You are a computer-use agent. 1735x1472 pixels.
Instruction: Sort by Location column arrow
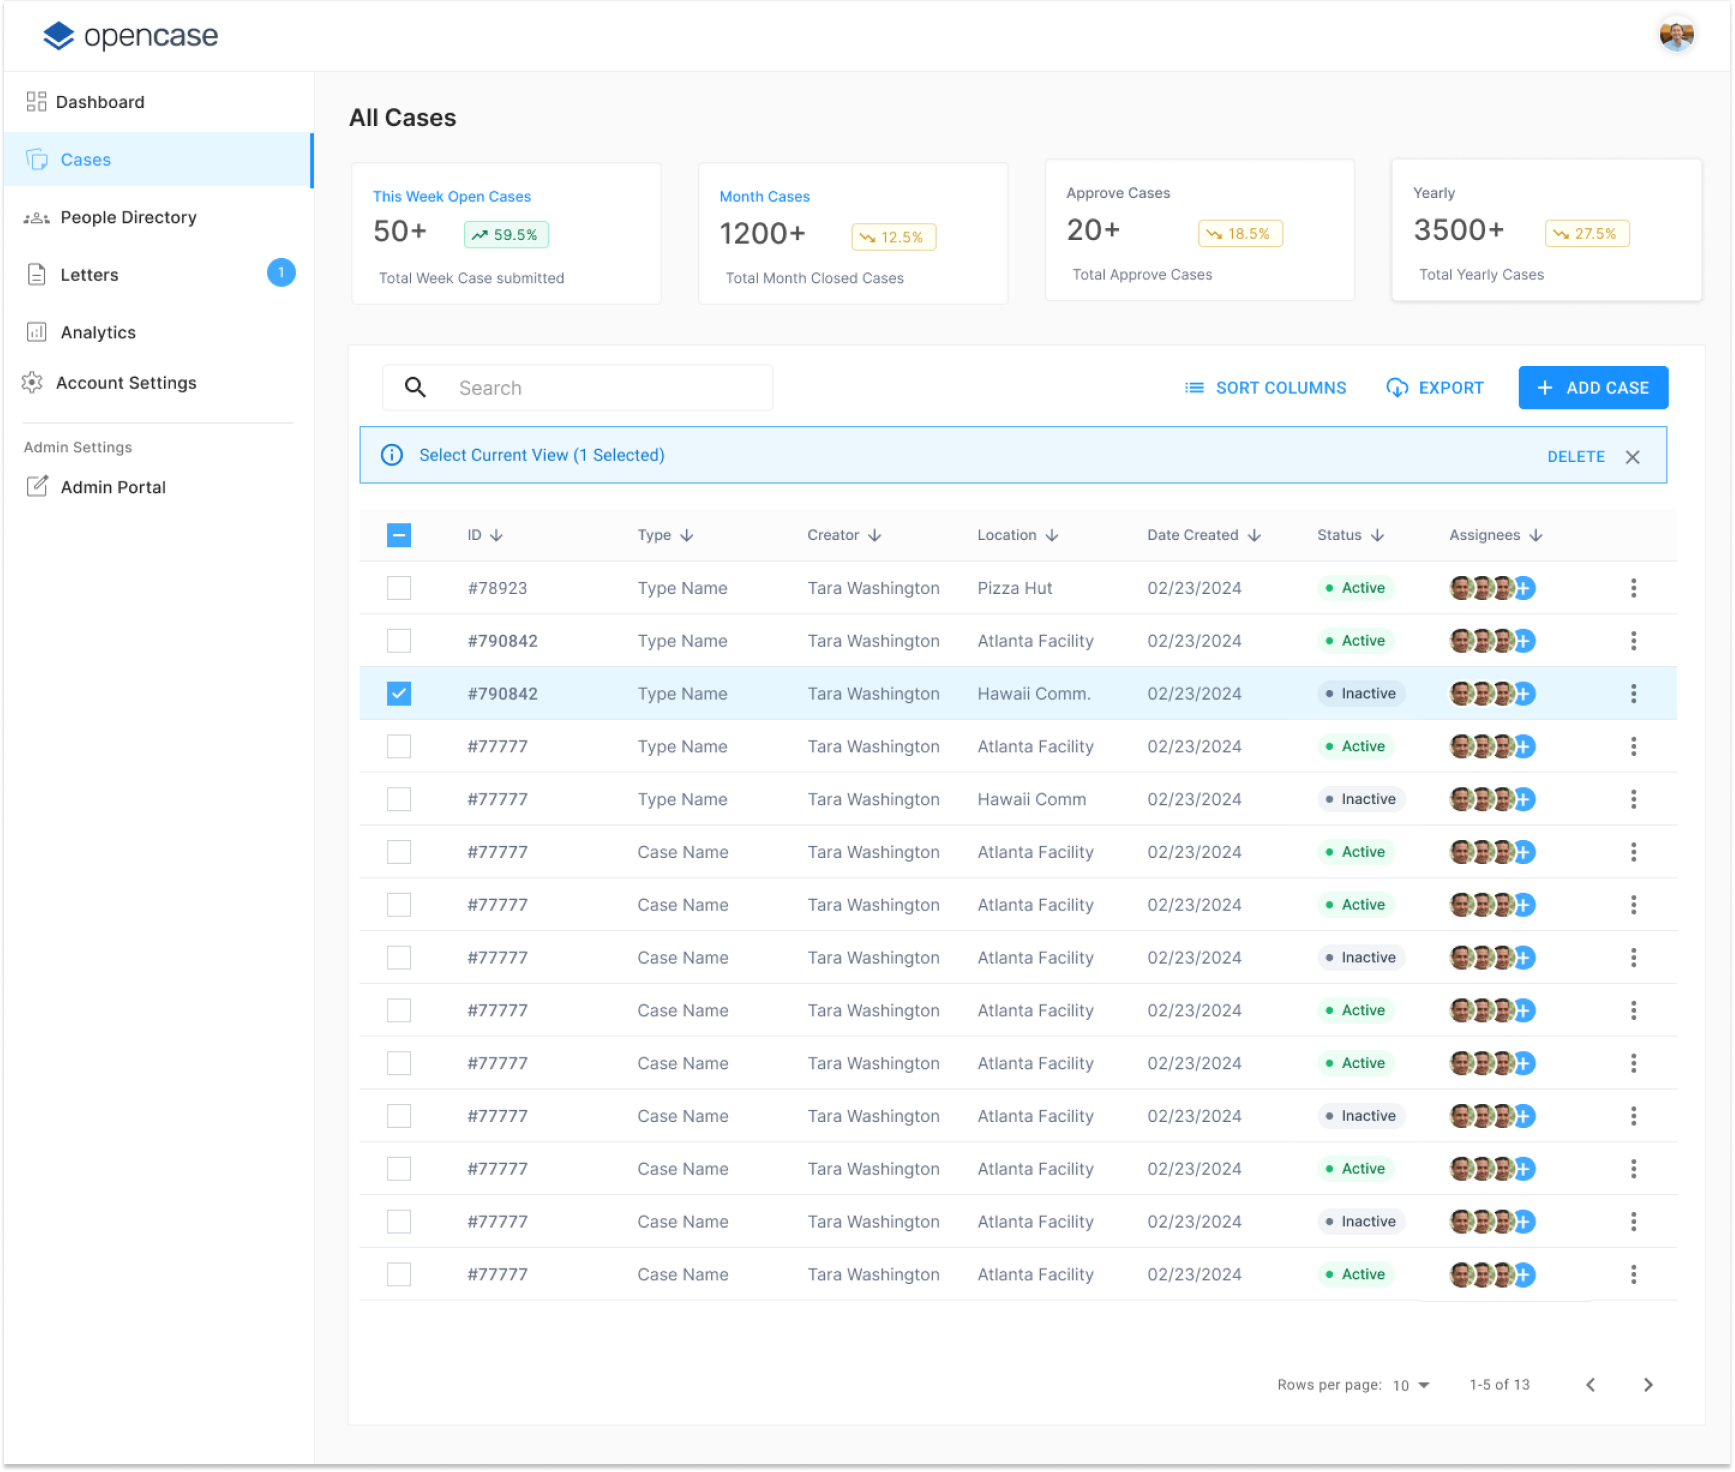[1052, 535]
